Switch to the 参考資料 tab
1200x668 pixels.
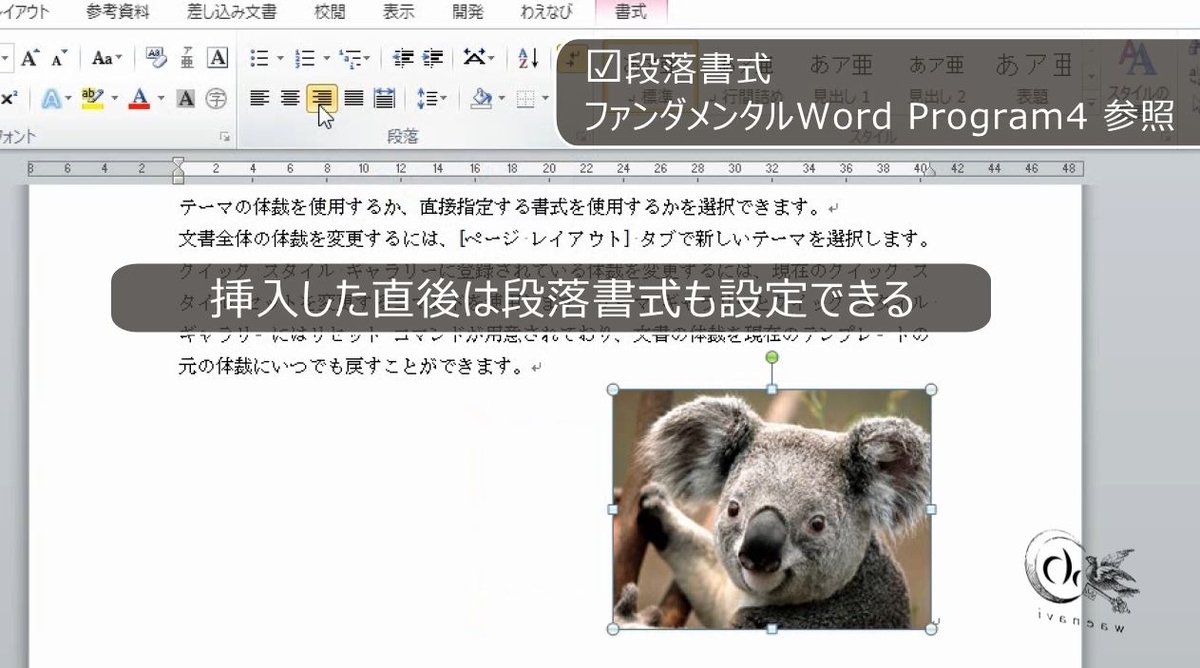click(x=118, y=12)
